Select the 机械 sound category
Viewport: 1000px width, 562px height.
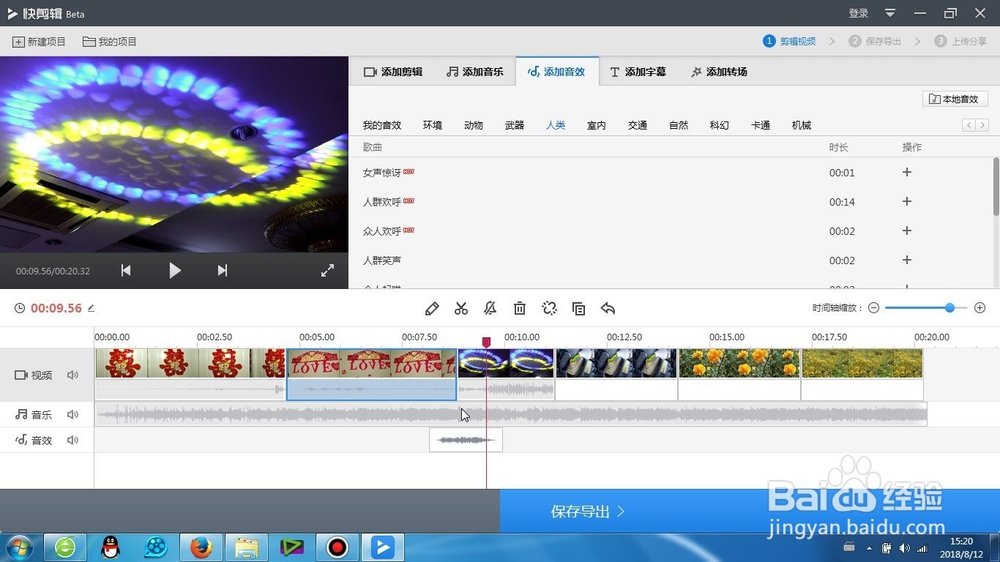pos(801,125)
